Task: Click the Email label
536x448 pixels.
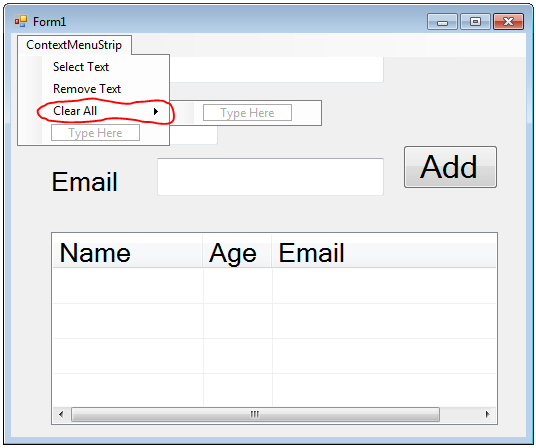Action: pyautogui.click(x=84, y=182)
